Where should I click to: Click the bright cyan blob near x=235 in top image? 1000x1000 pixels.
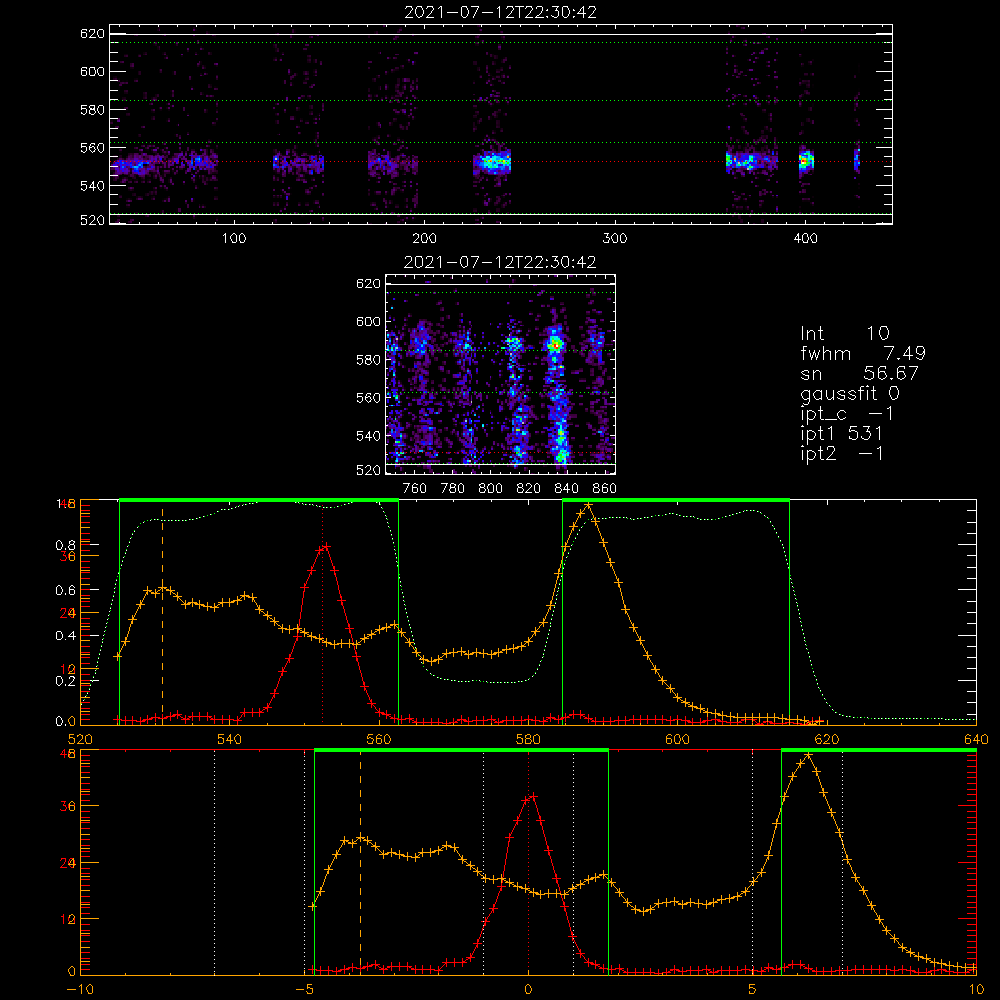492,163
